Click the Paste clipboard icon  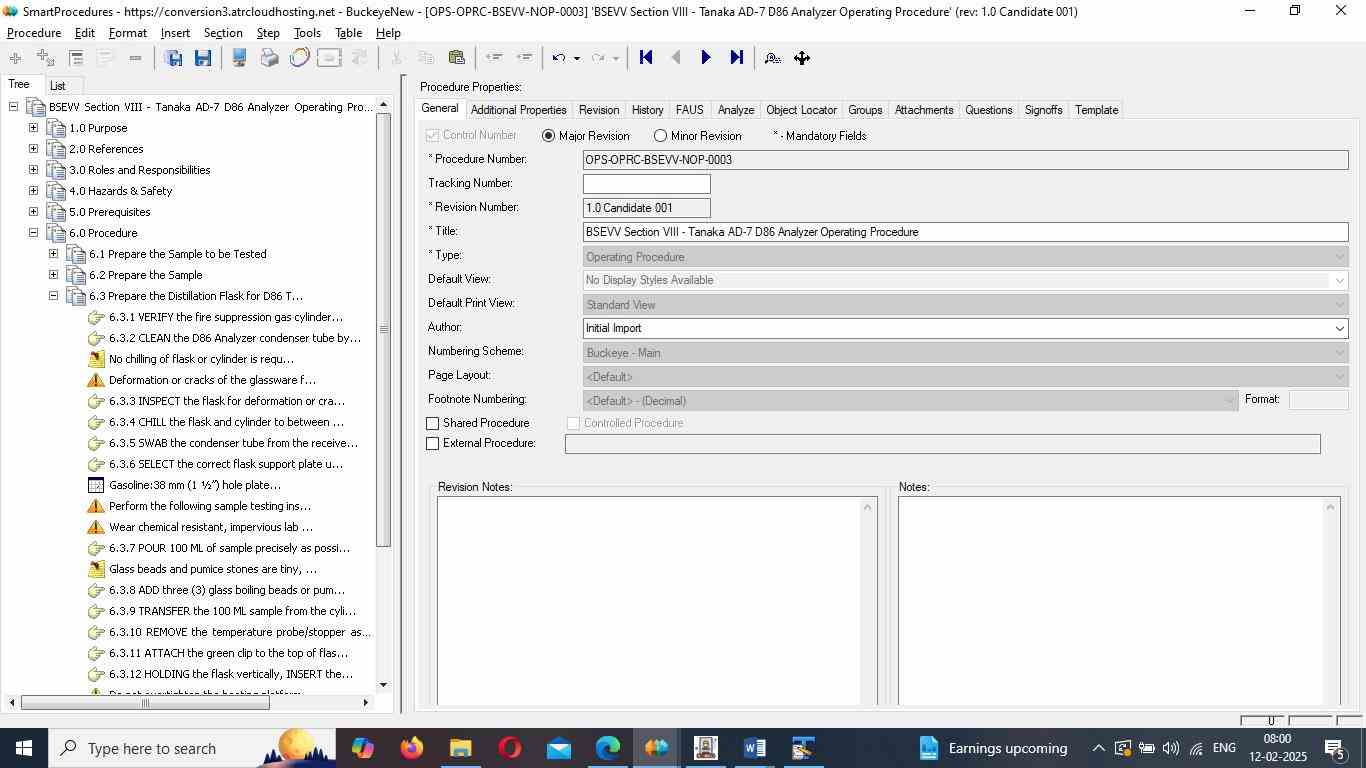(x=457, y=58)
